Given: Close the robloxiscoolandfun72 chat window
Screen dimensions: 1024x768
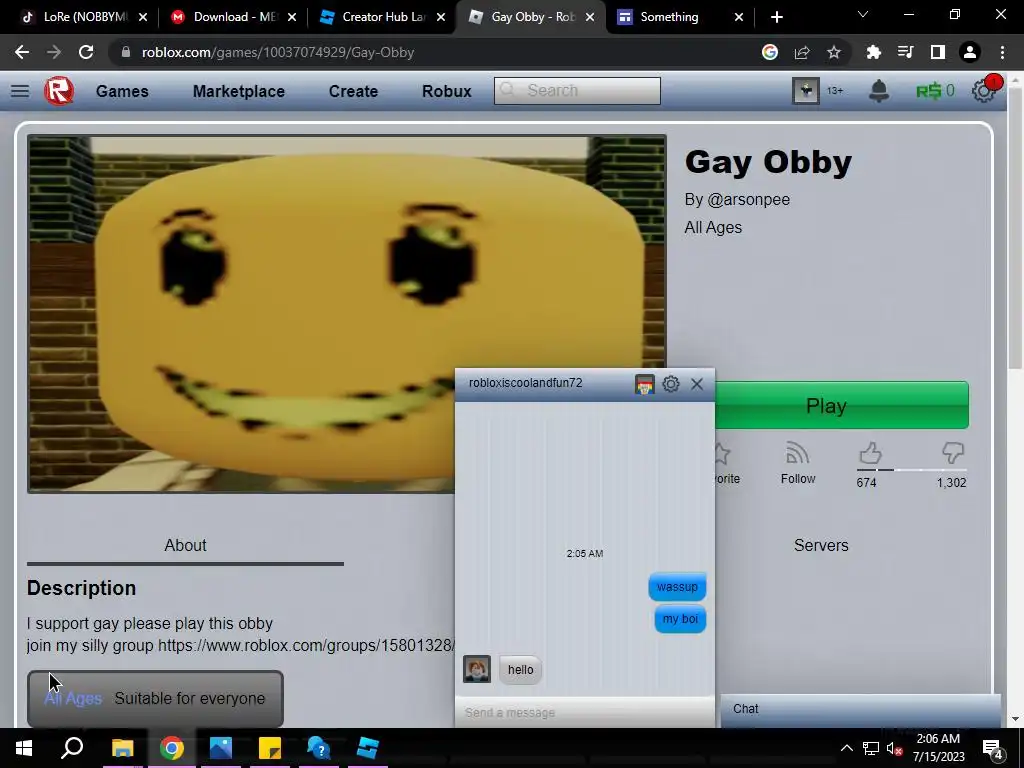Looking at the screenshot, I should (x=697, y=384).
